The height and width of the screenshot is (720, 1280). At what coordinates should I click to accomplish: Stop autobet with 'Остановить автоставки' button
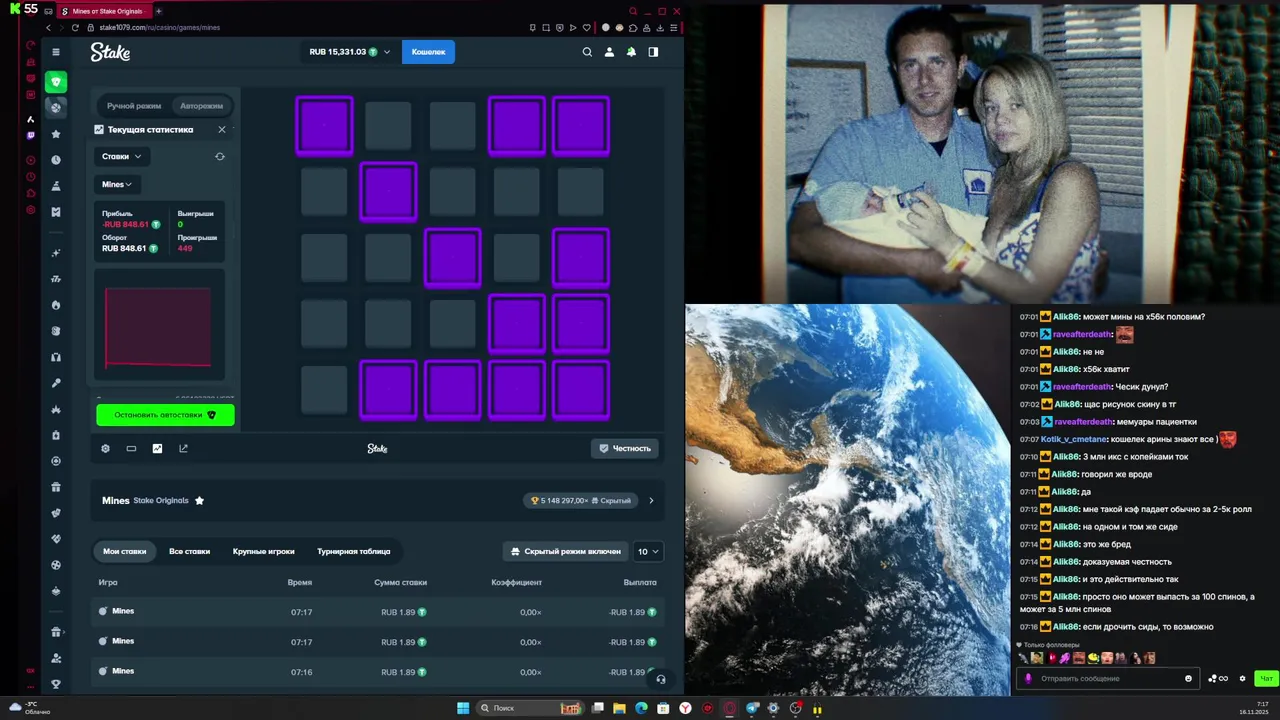pos(165,415)
